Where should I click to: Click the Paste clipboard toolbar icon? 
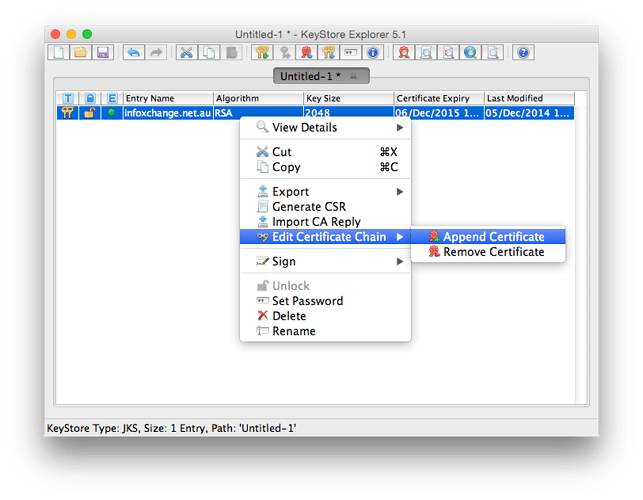point(231,53)
